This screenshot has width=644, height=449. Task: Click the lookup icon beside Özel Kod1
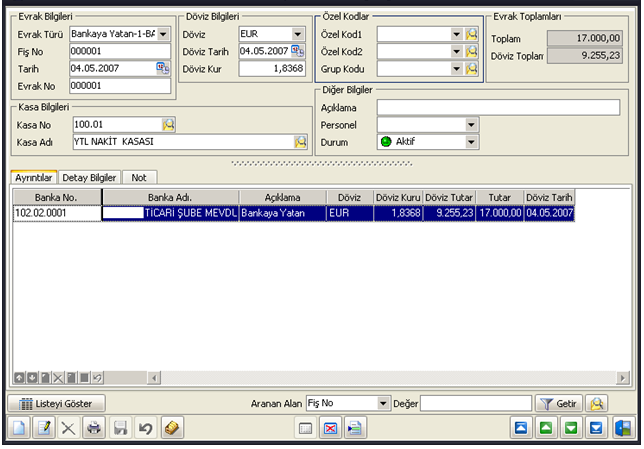(472, 34)
